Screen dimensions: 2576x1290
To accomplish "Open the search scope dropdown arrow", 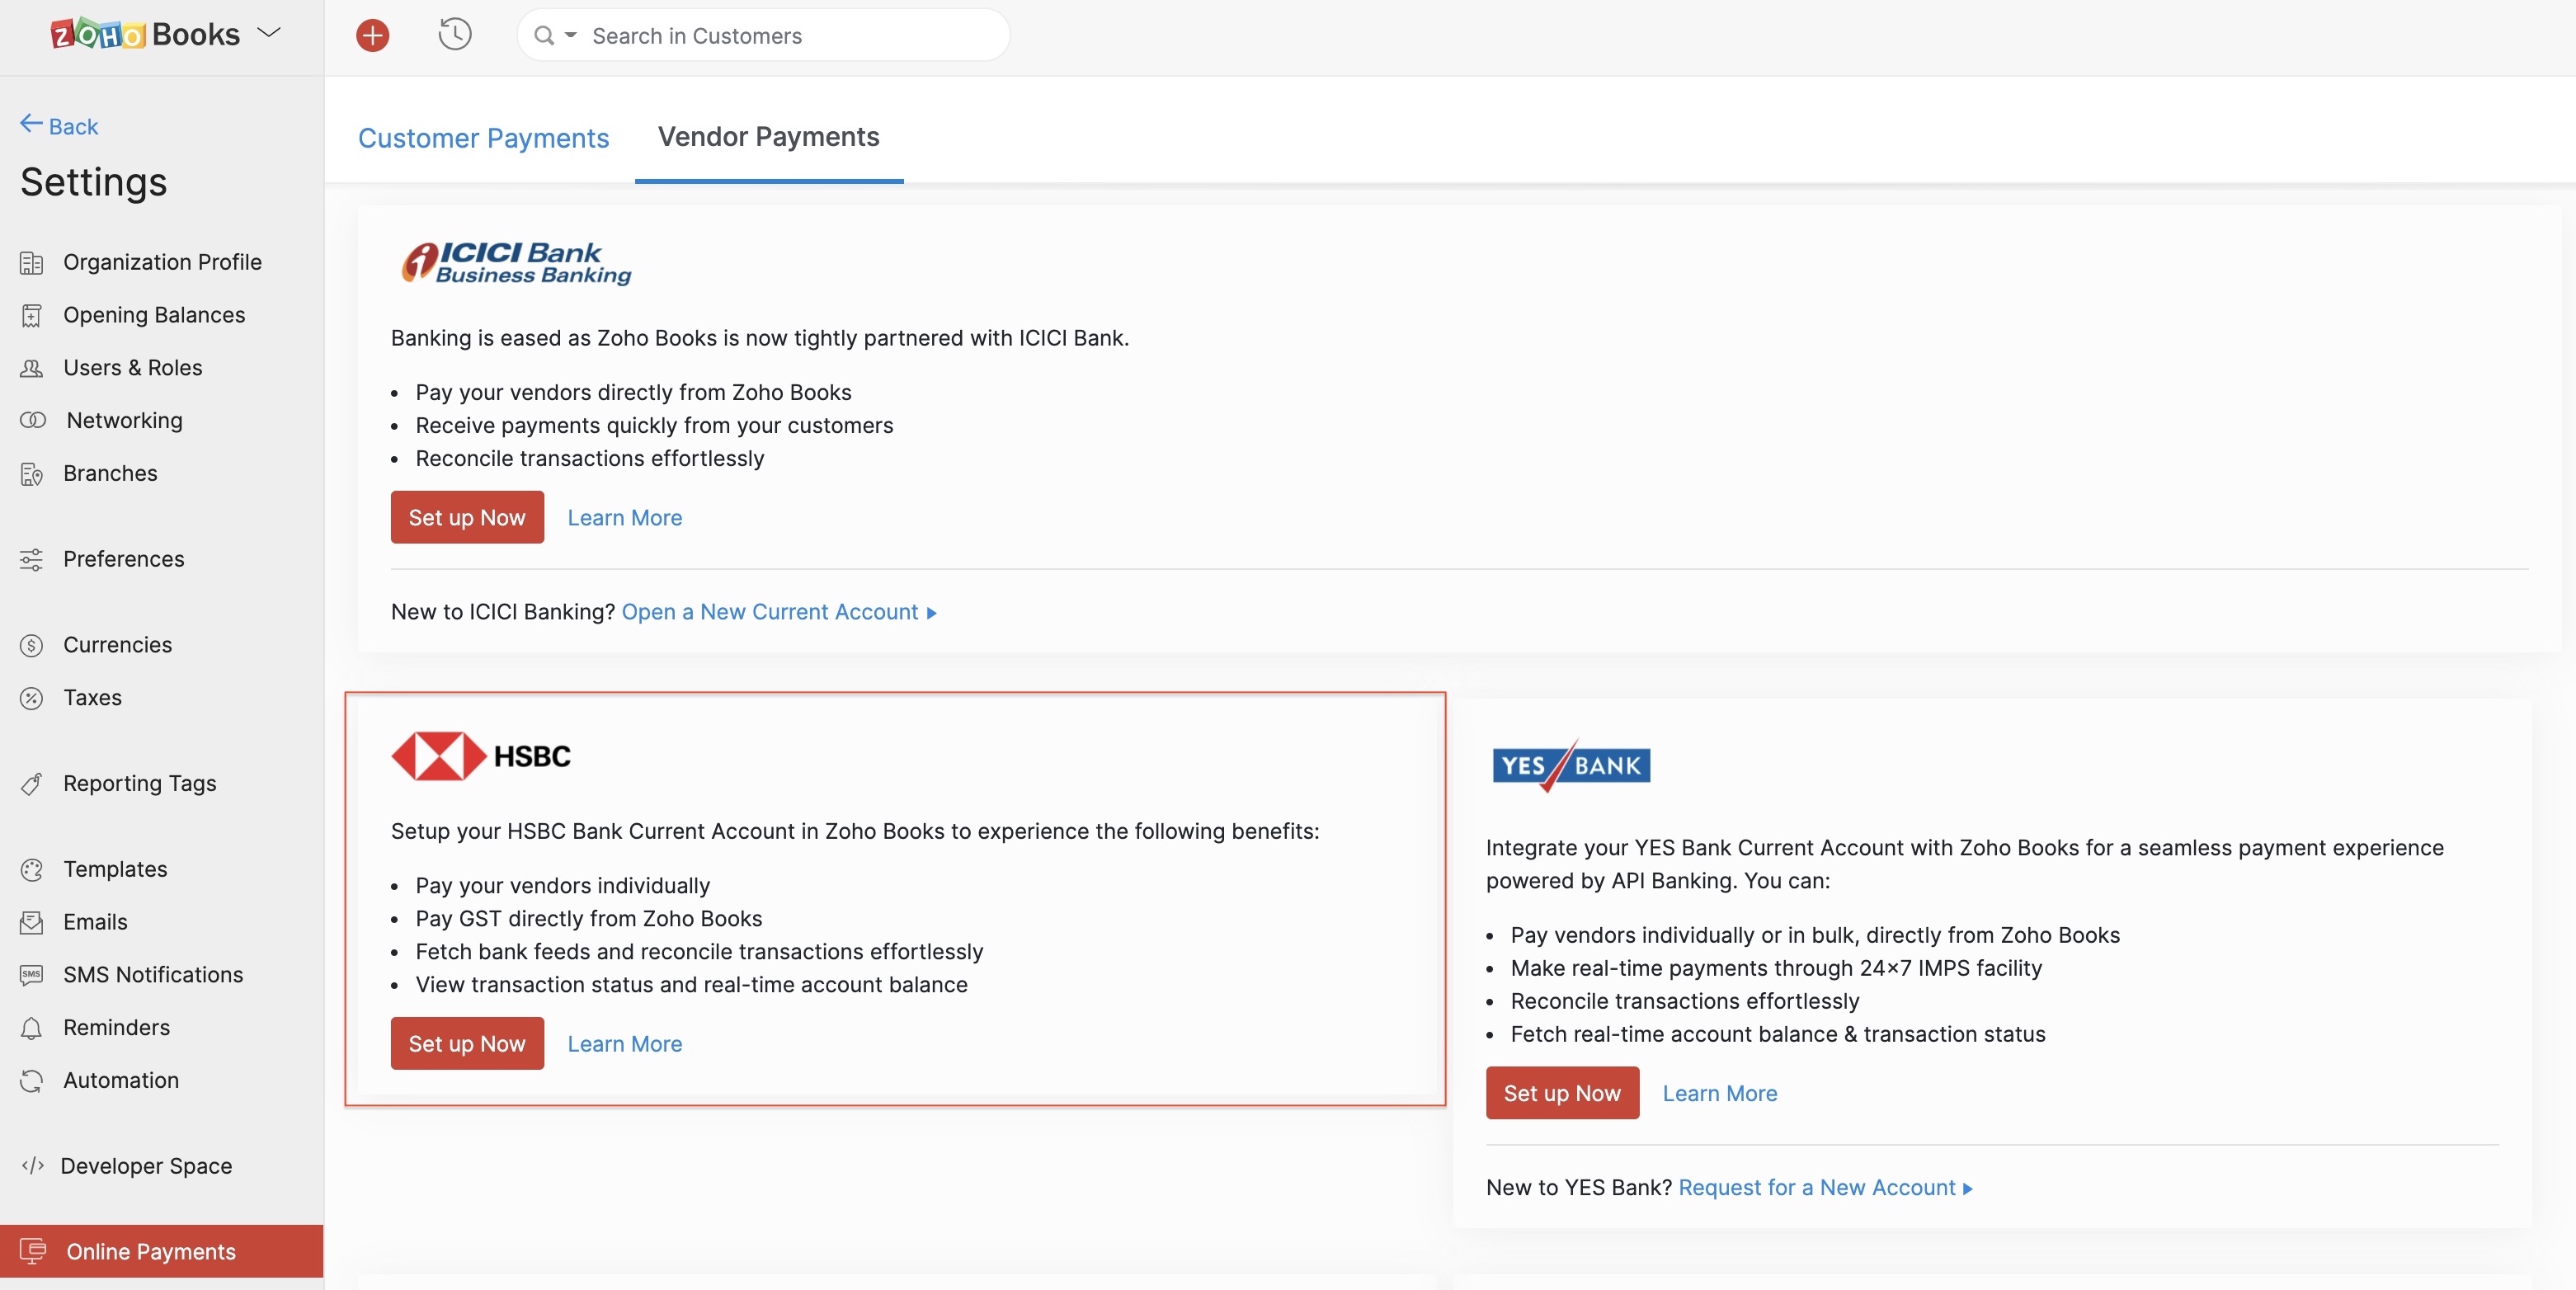I will 570,36.
